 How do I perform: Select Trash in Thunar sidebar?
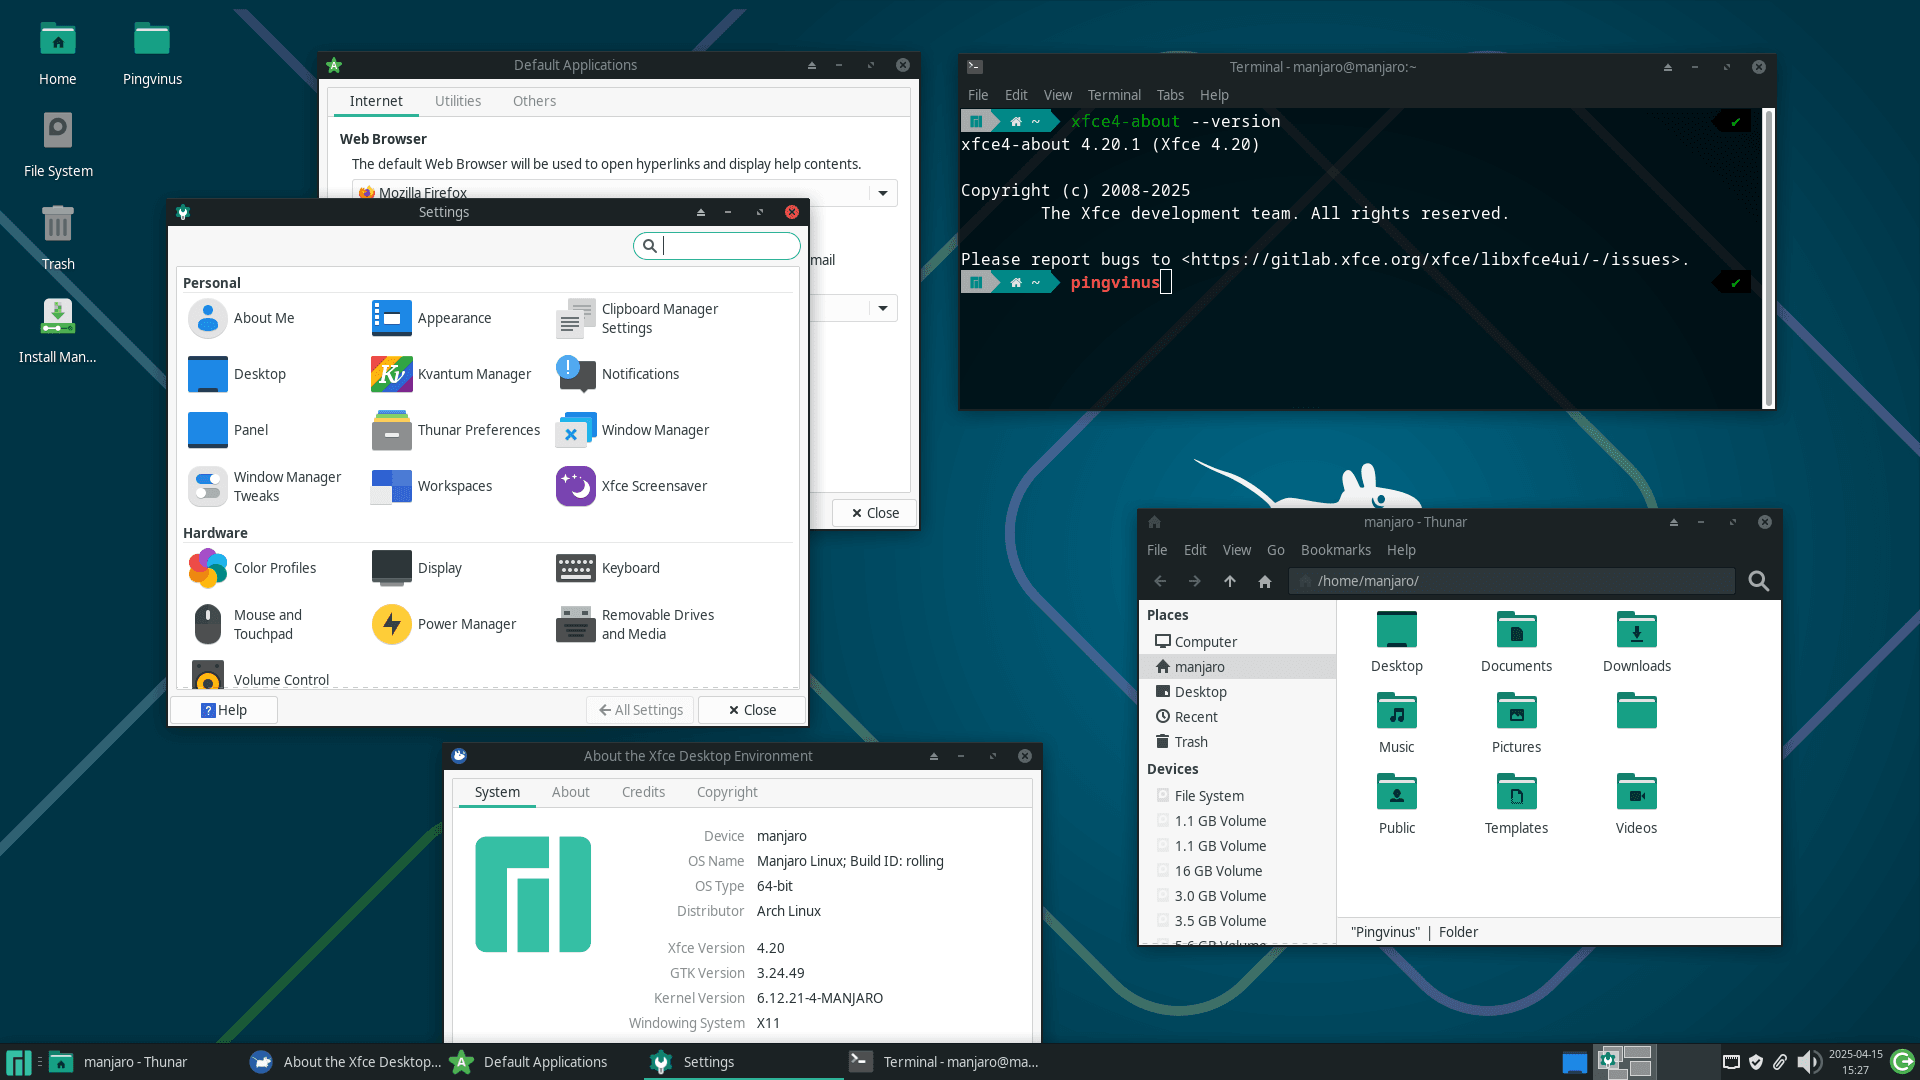(1238, 742)
